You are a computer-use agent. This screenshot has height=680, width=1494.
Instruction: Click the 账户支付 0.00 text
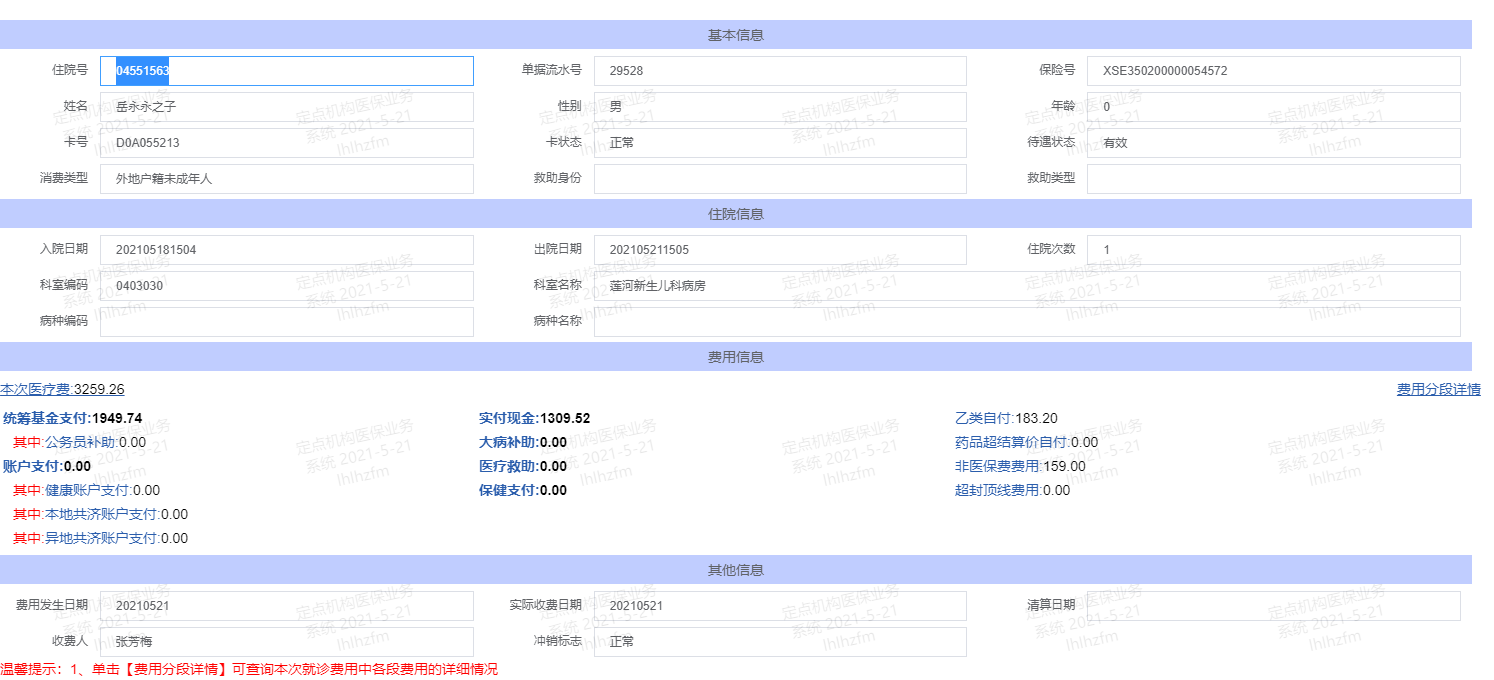tap(47, 466)
